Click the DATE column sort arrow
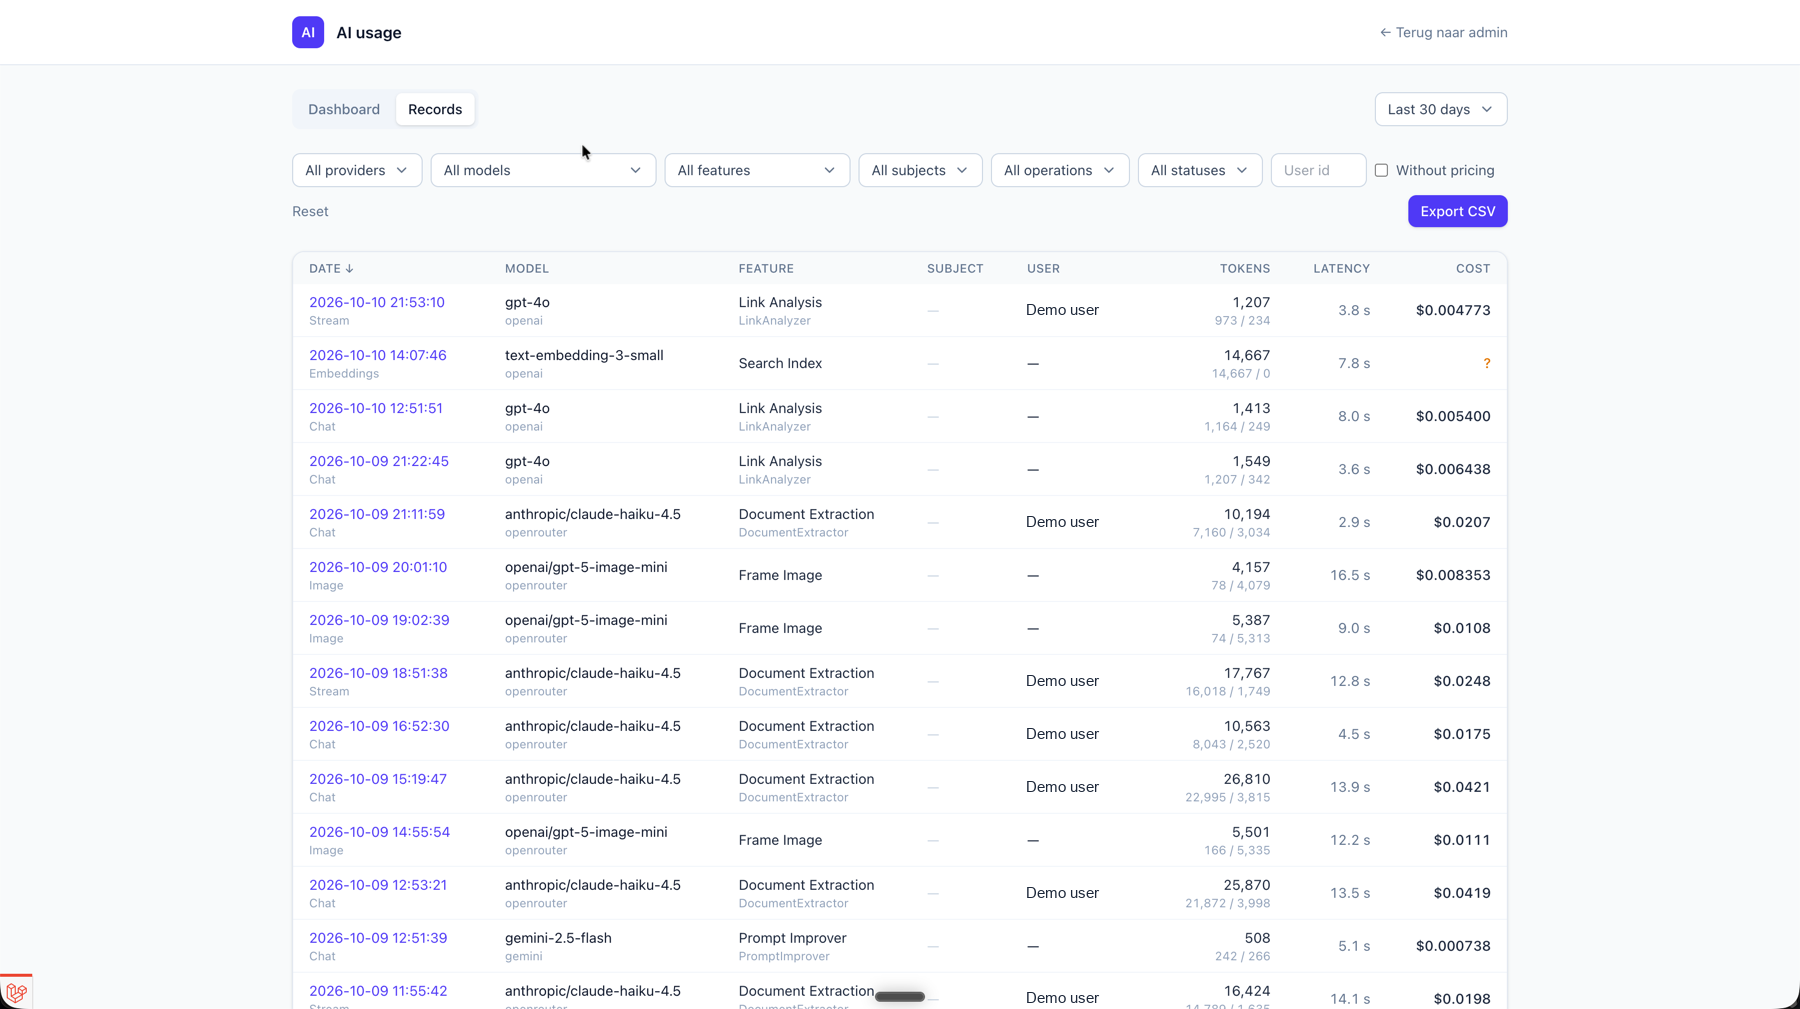Screen dimensions: 1800x1009 coord(349,269)
